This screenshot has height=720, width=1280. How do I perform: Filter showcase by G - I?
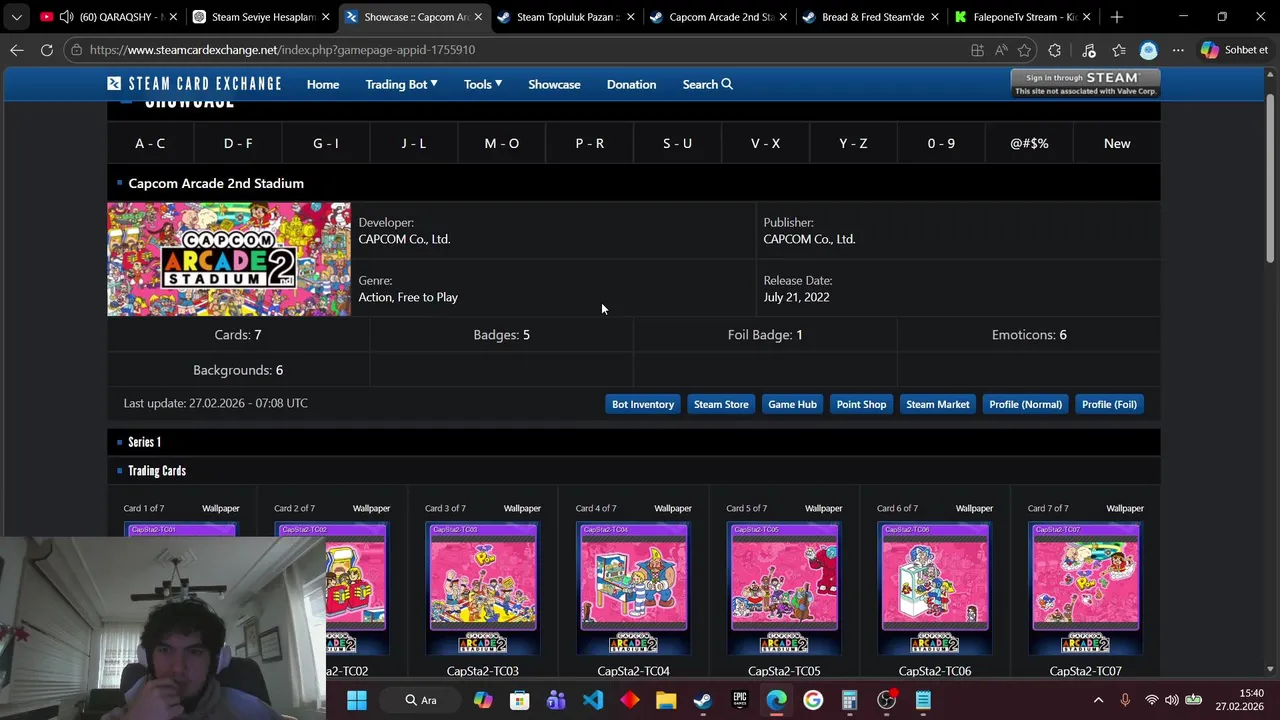(x=326, y=143)
